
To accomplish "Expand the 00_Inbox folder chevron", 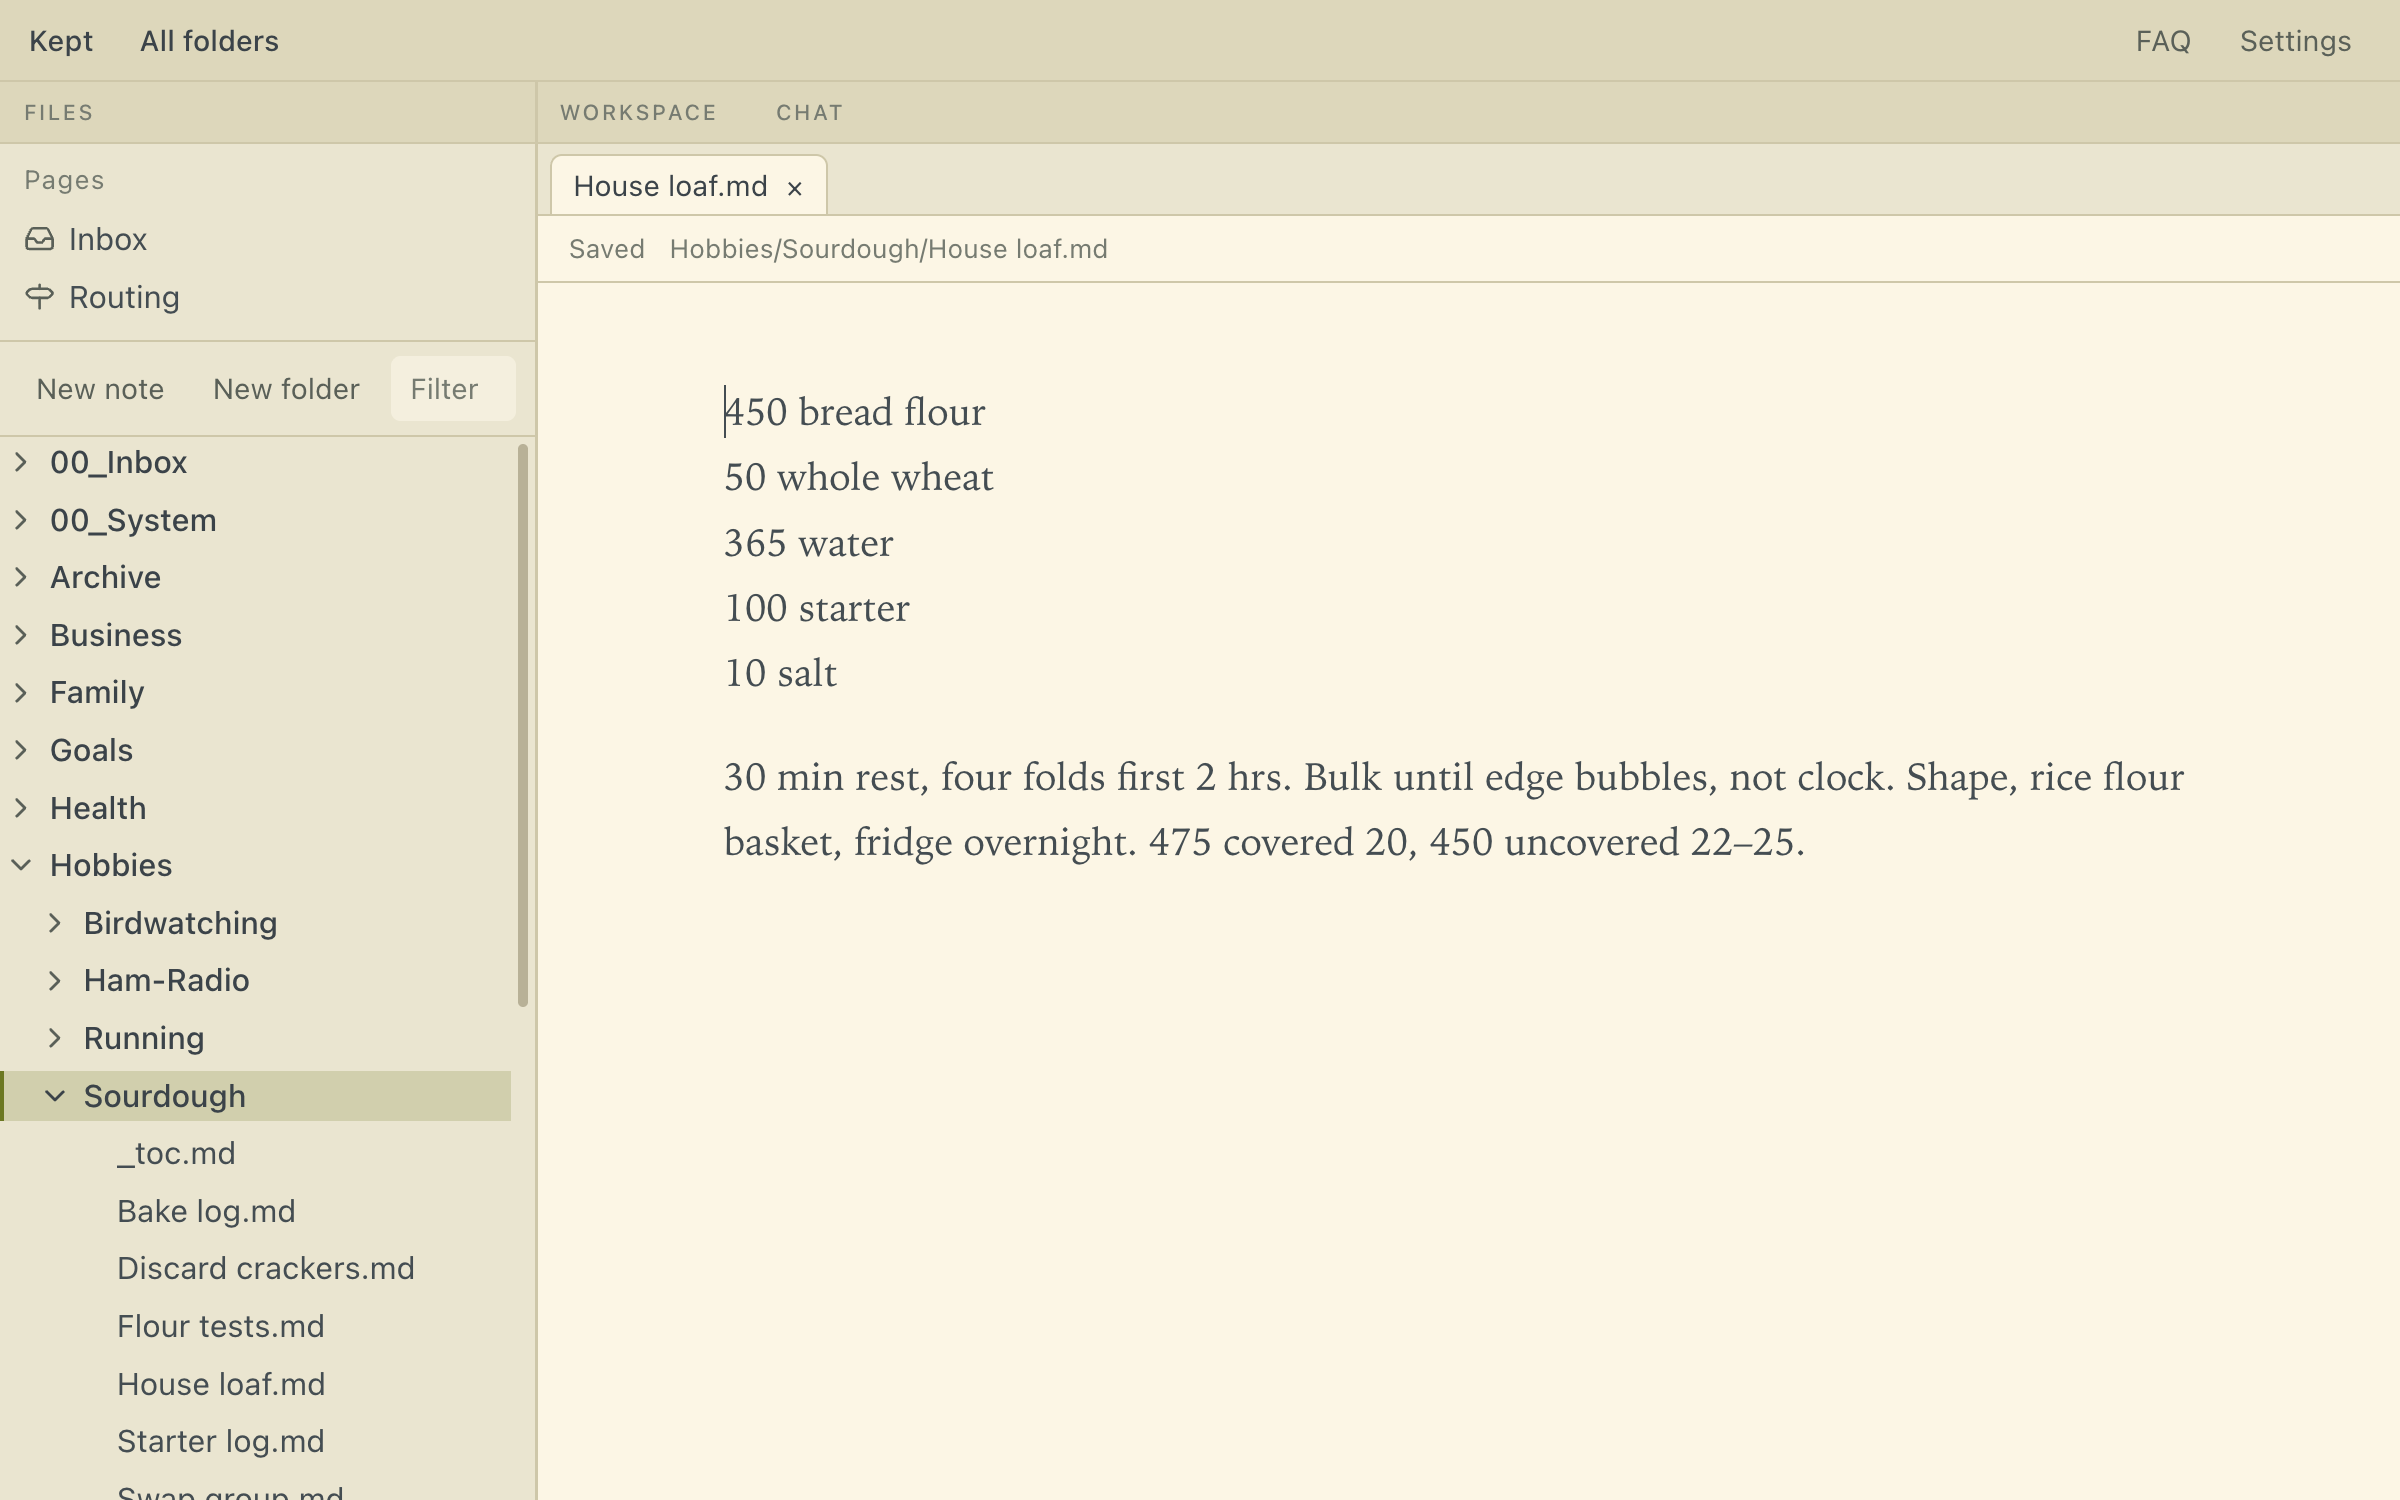I will pyautogui.click(x=21, y=462).
